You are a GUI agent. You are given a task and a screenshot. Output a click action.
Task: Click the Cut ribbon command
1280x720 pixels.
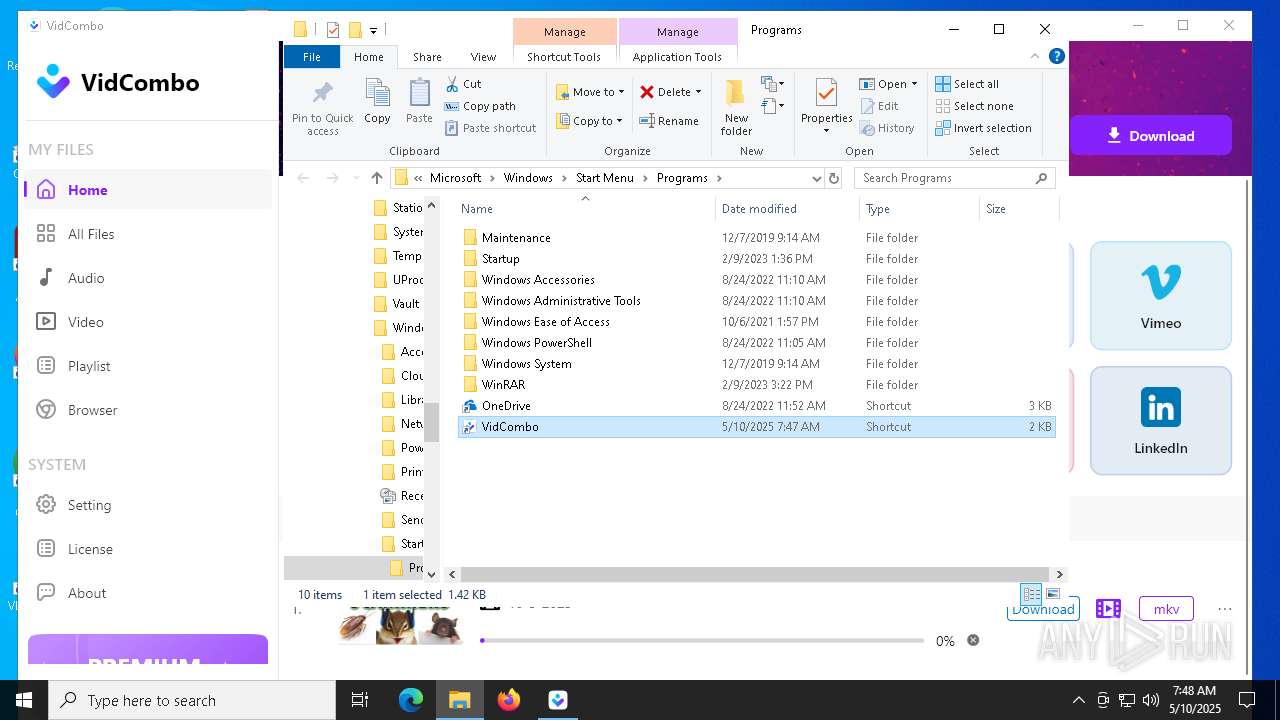463,84
